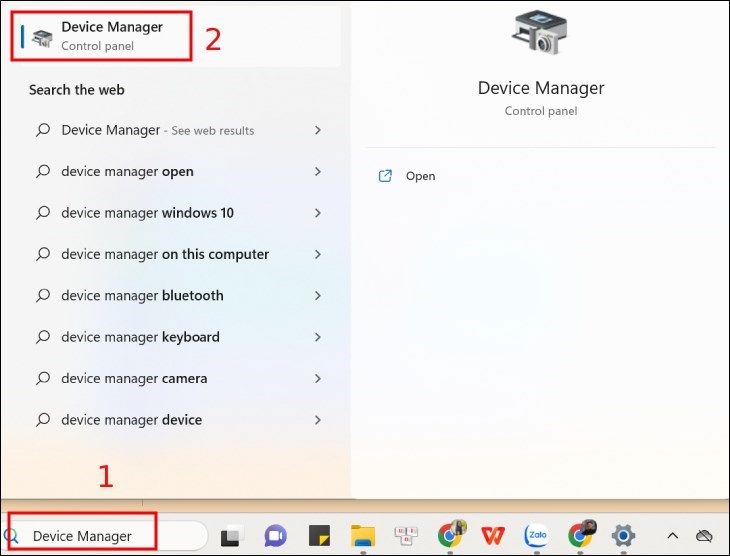Select 'device manager open' suggestion

(x=179, y=171)
